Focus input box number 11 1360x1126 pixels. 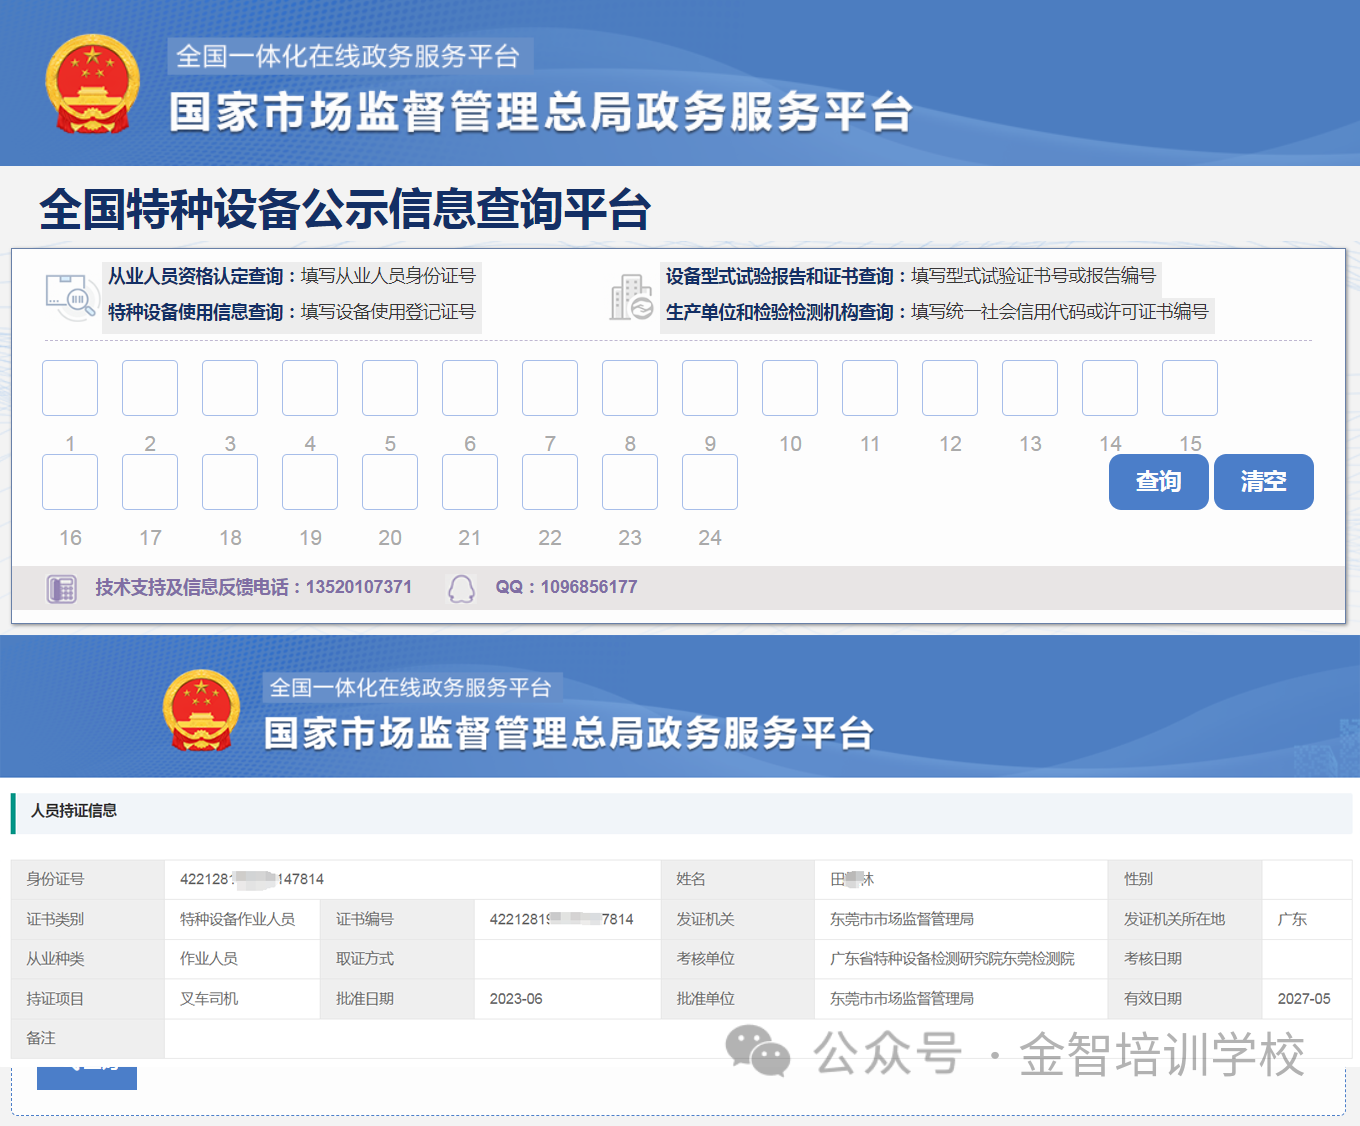click(x=870, y=388)
